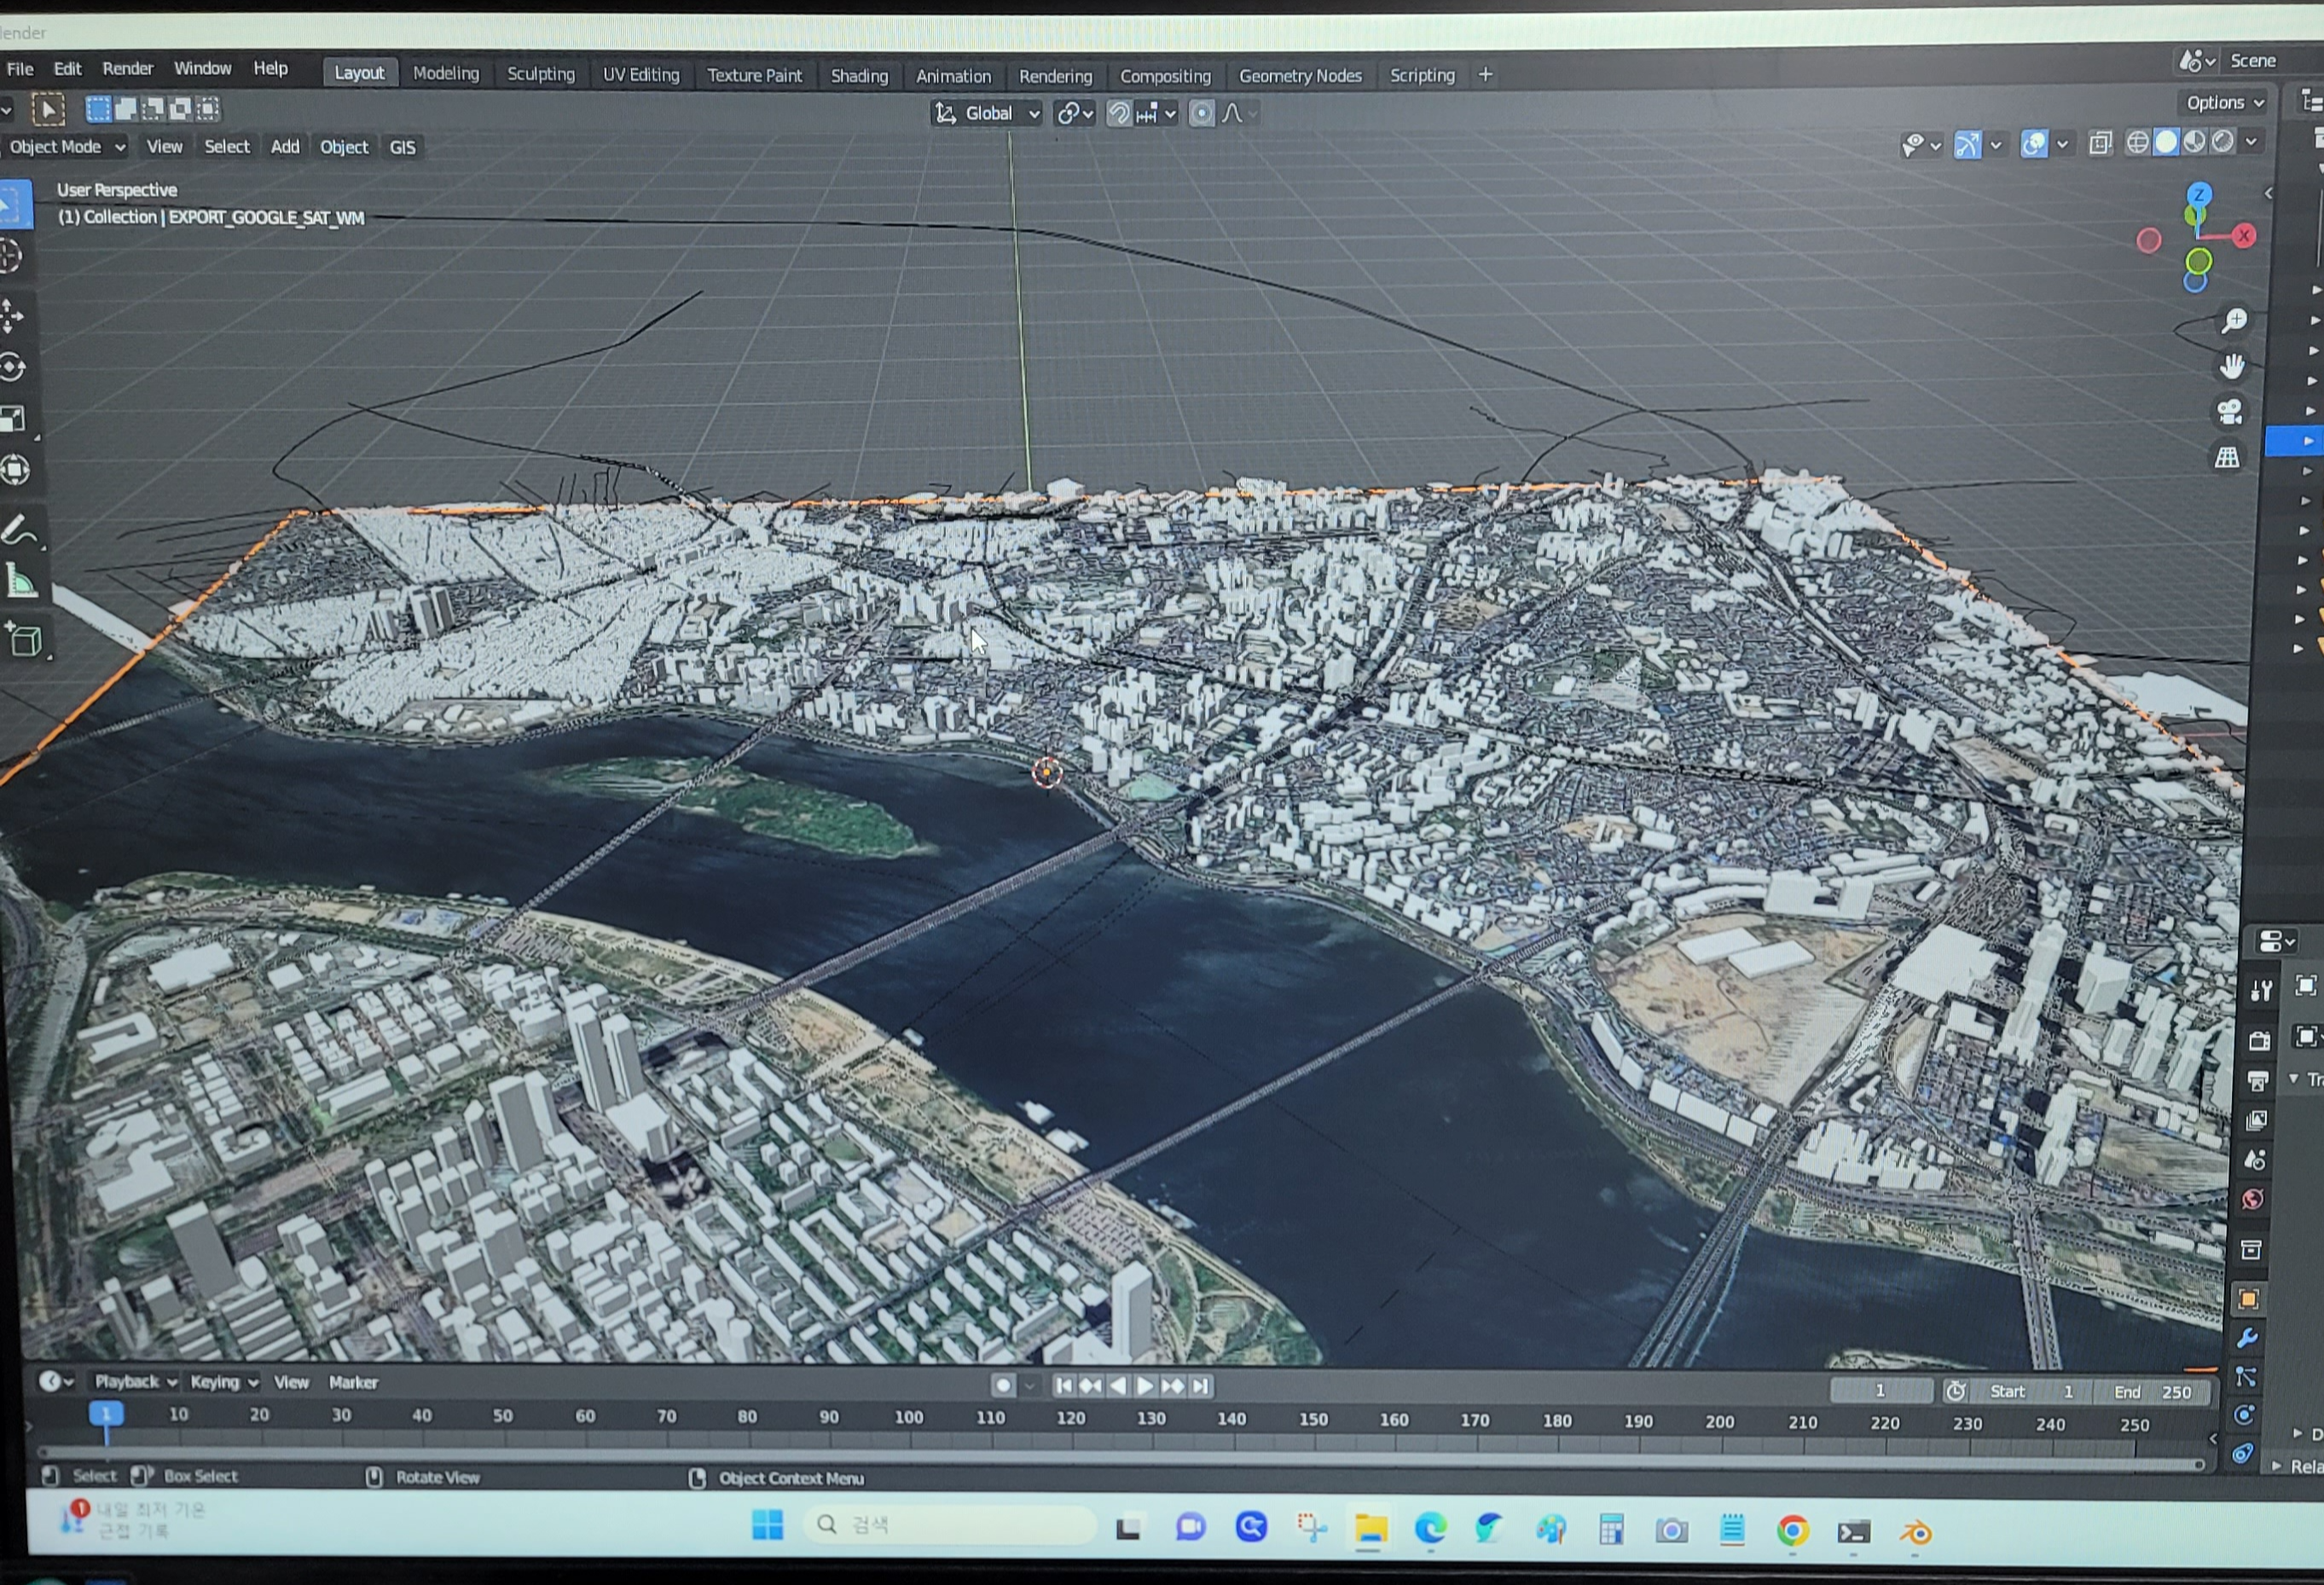Open Global transform orientation dropdown
Viewport: 2324px width, 1585px height.
(x=988, y=114)
